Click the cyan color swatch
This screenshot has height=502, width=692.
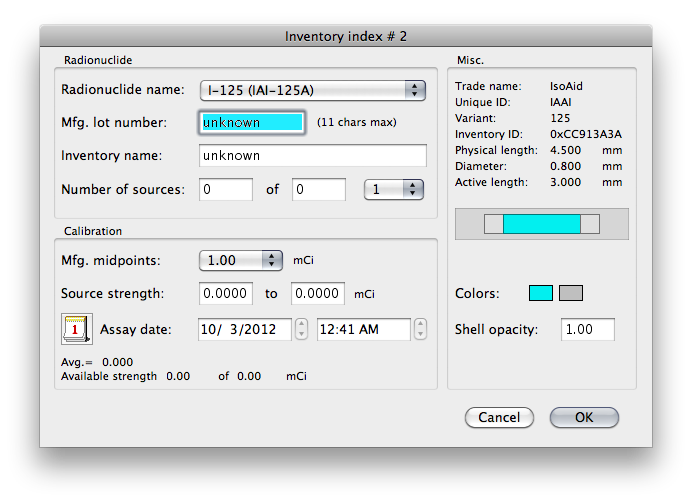click(x=541, y=293)
